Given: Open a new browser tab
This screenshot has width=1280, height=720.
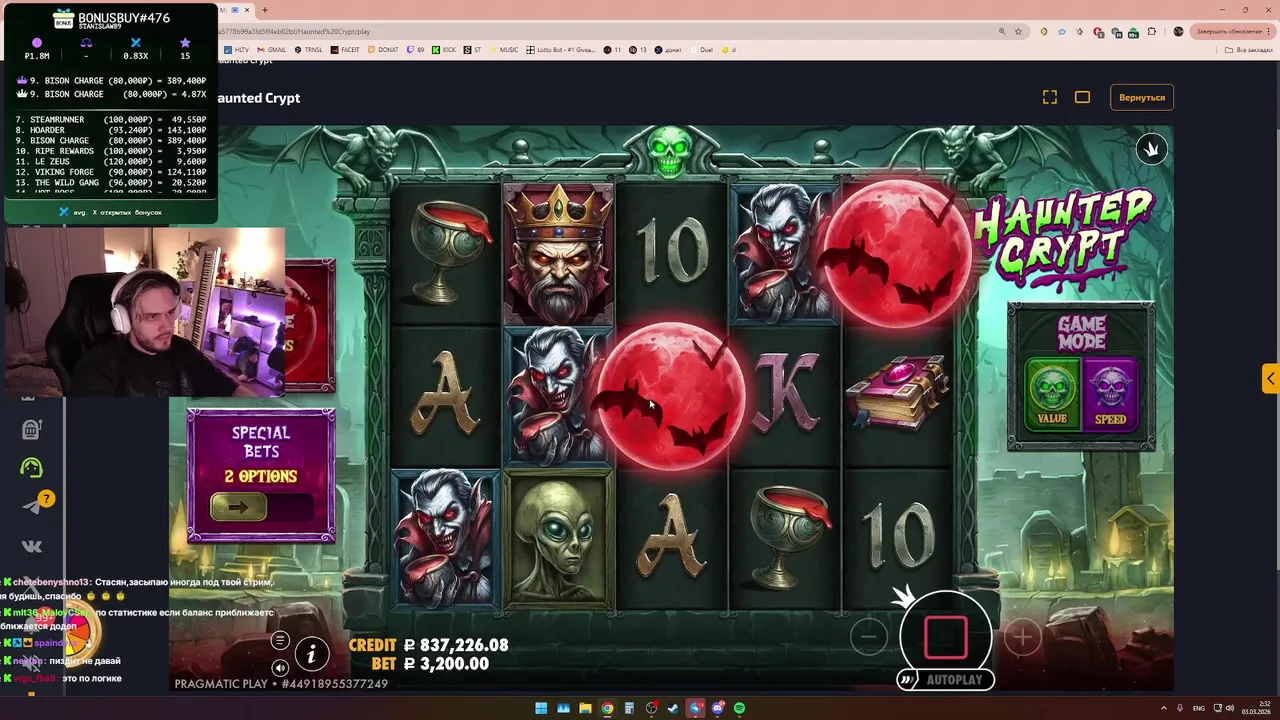Looking at the screenshot, I should pyautogui.click(x=265, y=10).
